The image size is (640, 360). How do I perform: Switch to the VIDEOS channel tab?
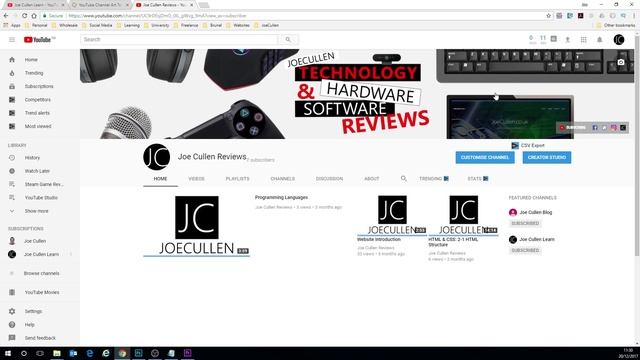coord(196,179)
